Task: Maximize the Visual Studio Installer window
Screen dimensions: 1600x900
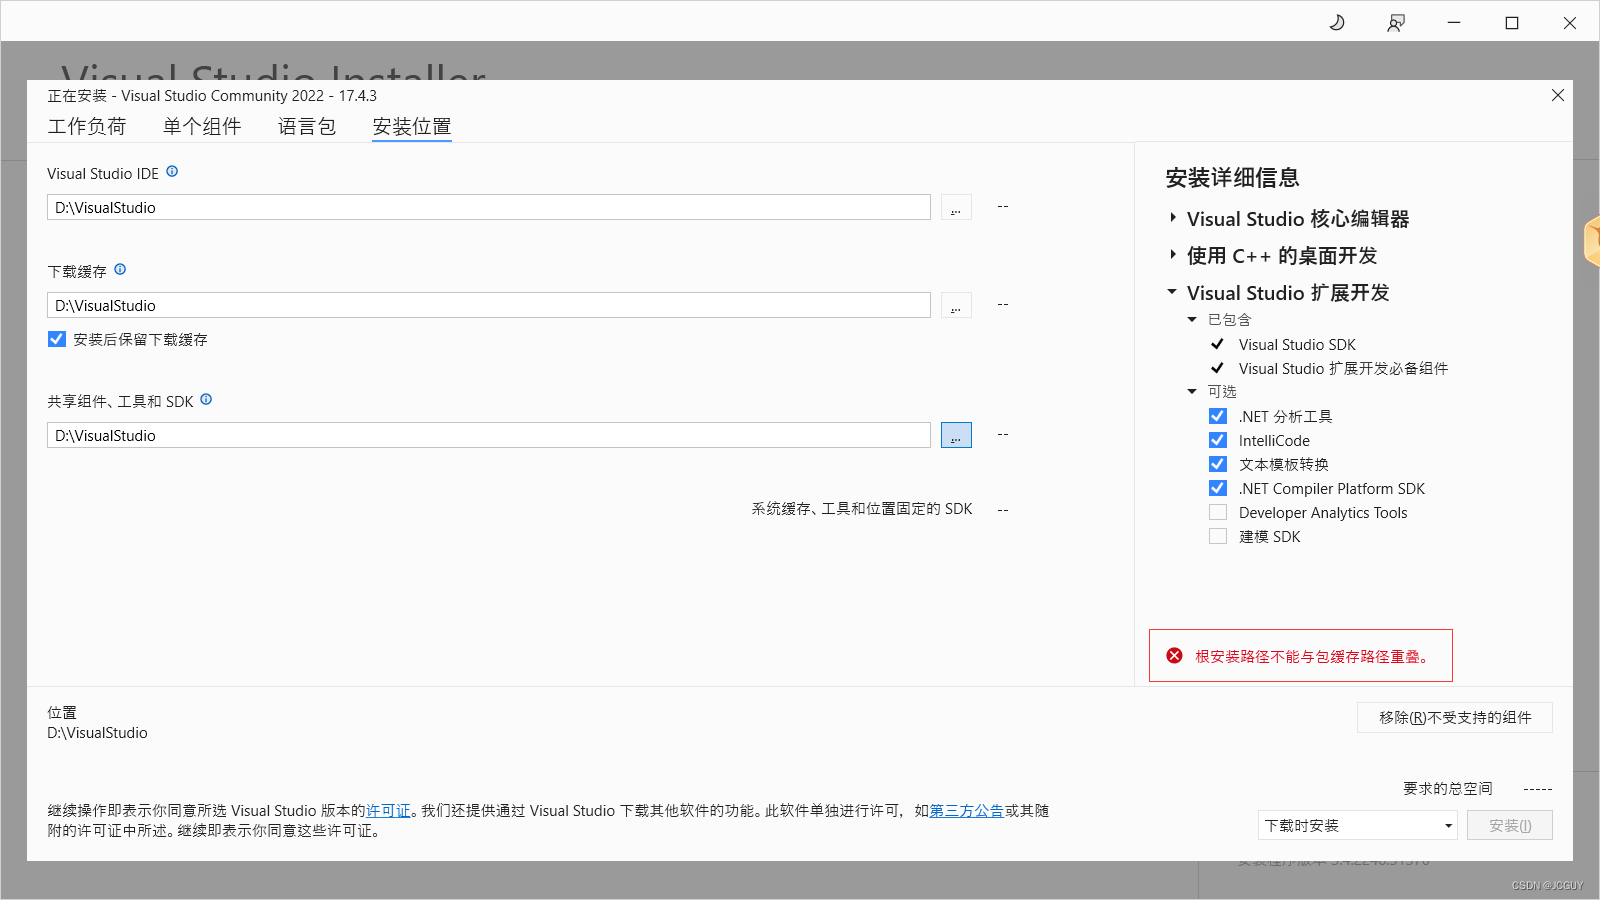Action: click(x=1512, y=22)
